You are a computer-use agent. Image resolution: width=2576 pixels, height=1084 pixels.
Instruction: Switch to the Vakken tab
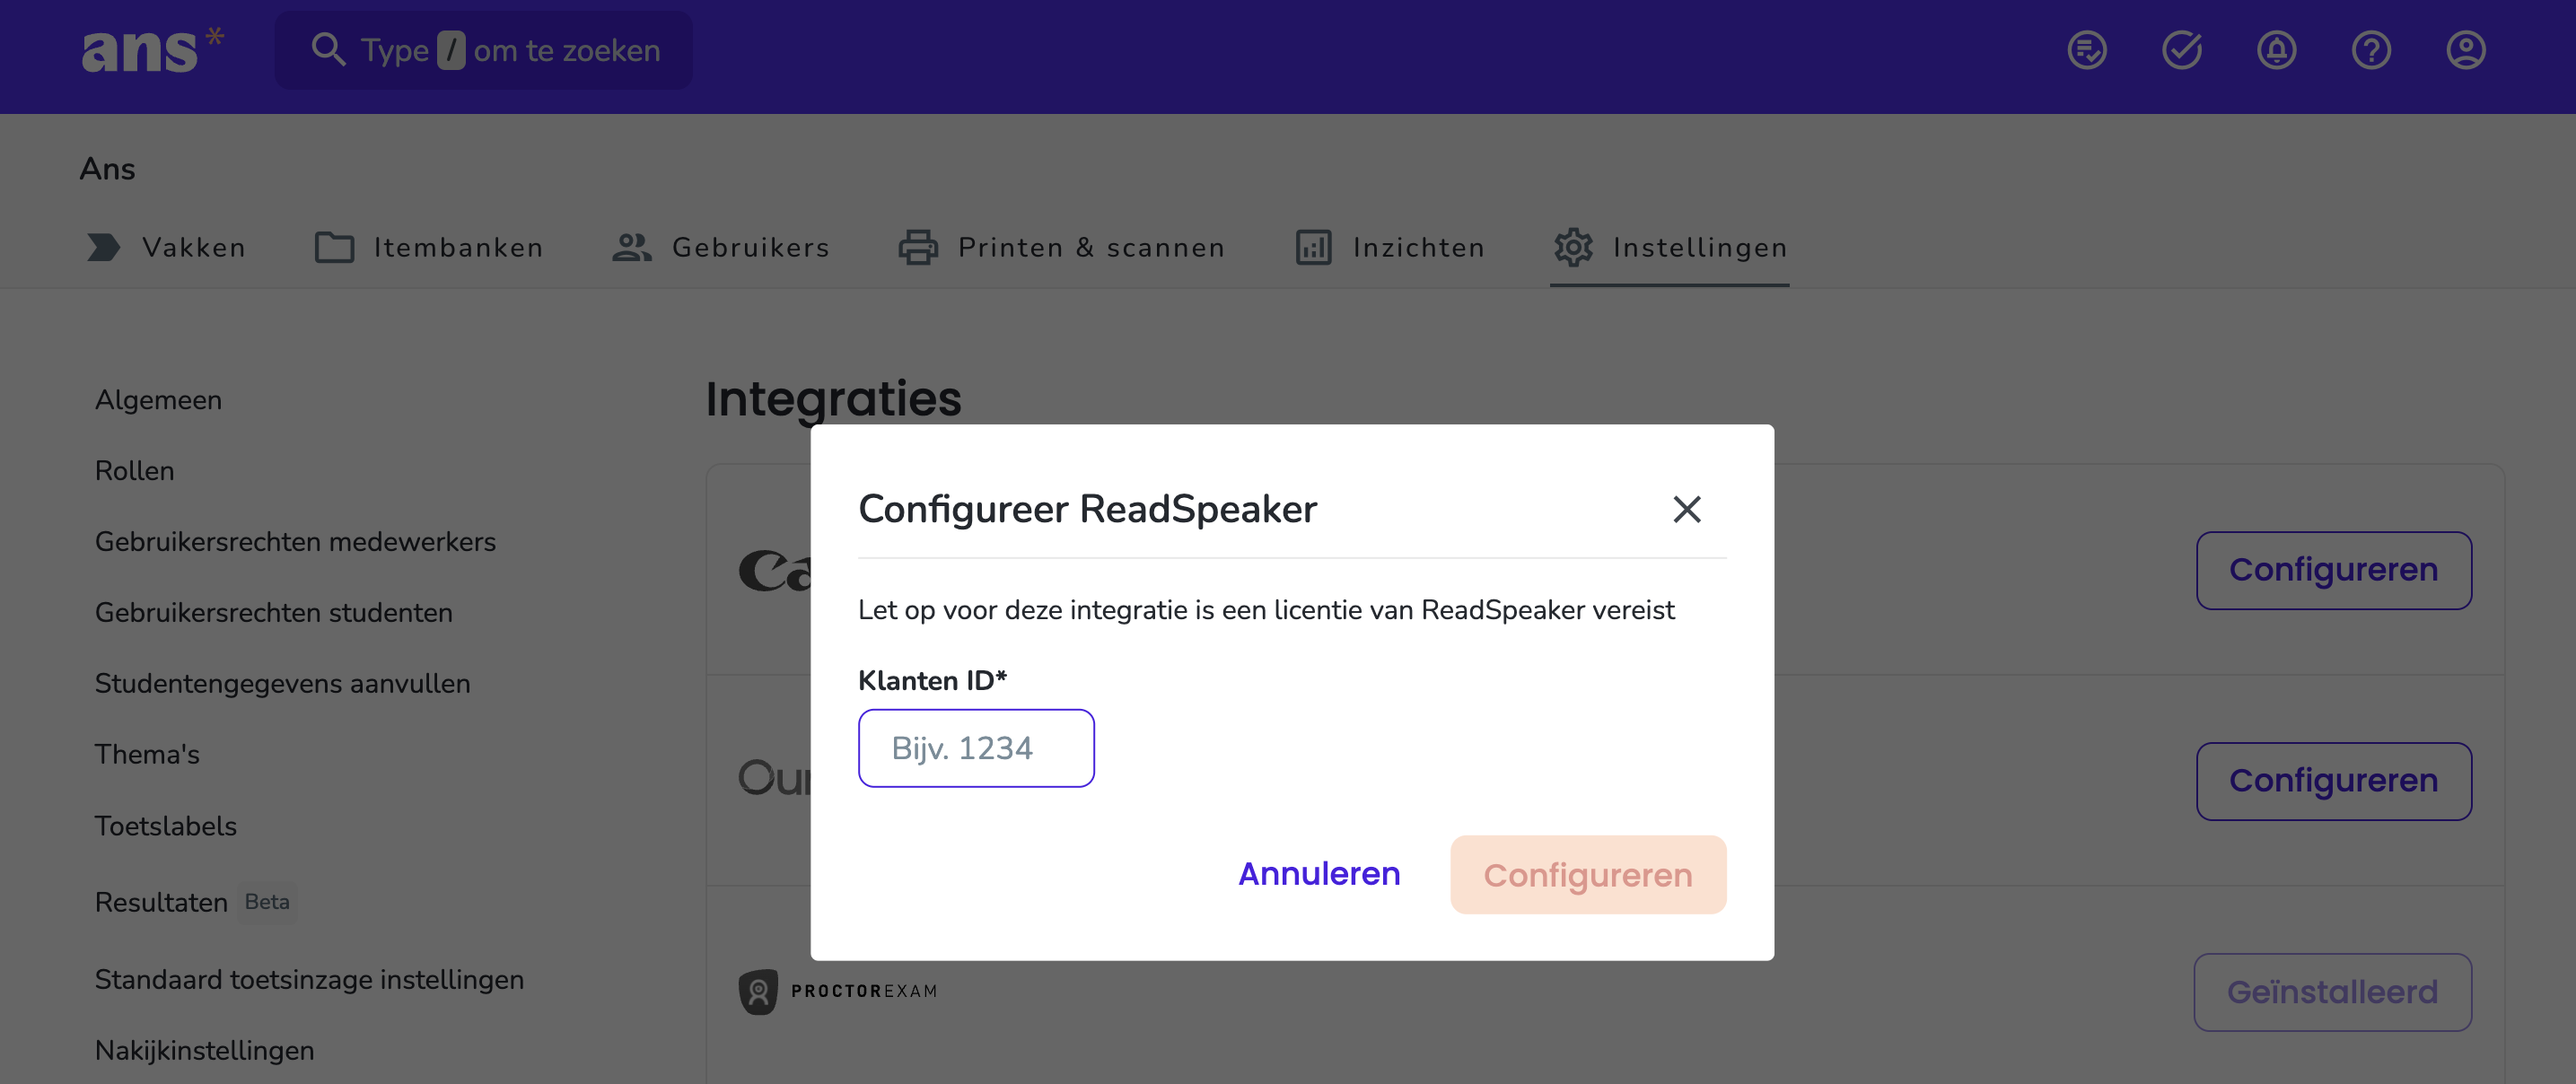pos(164,248)
